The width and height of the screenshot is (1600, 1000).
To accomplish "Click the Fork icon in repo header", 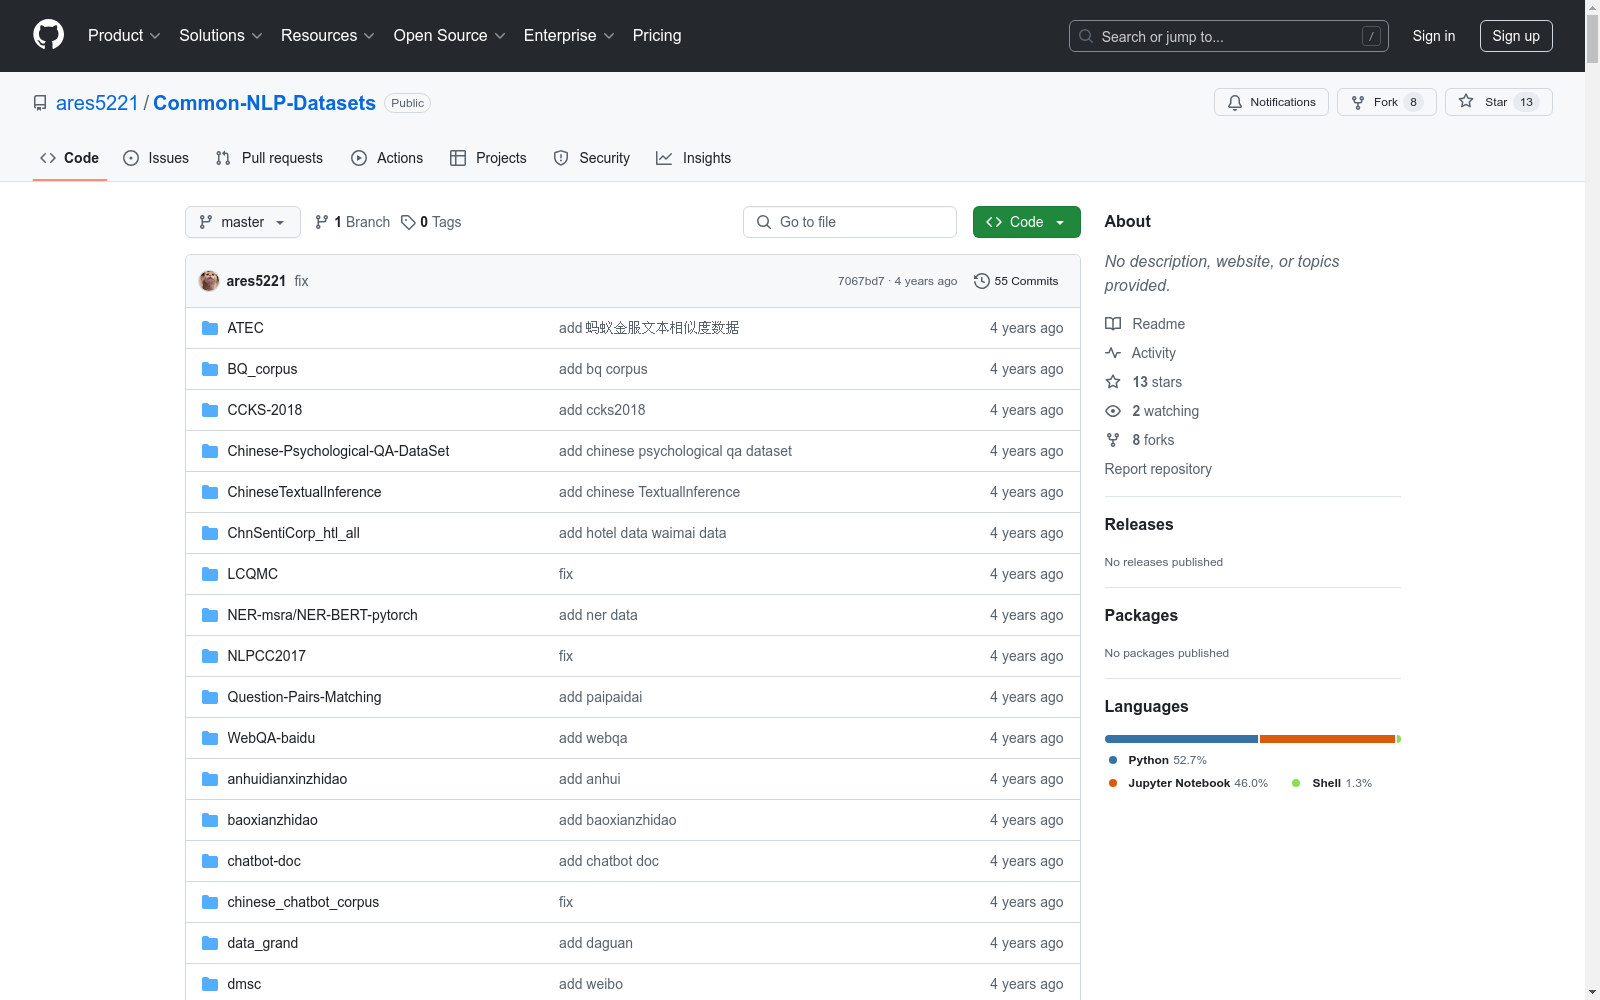I will coord(1358,102).
